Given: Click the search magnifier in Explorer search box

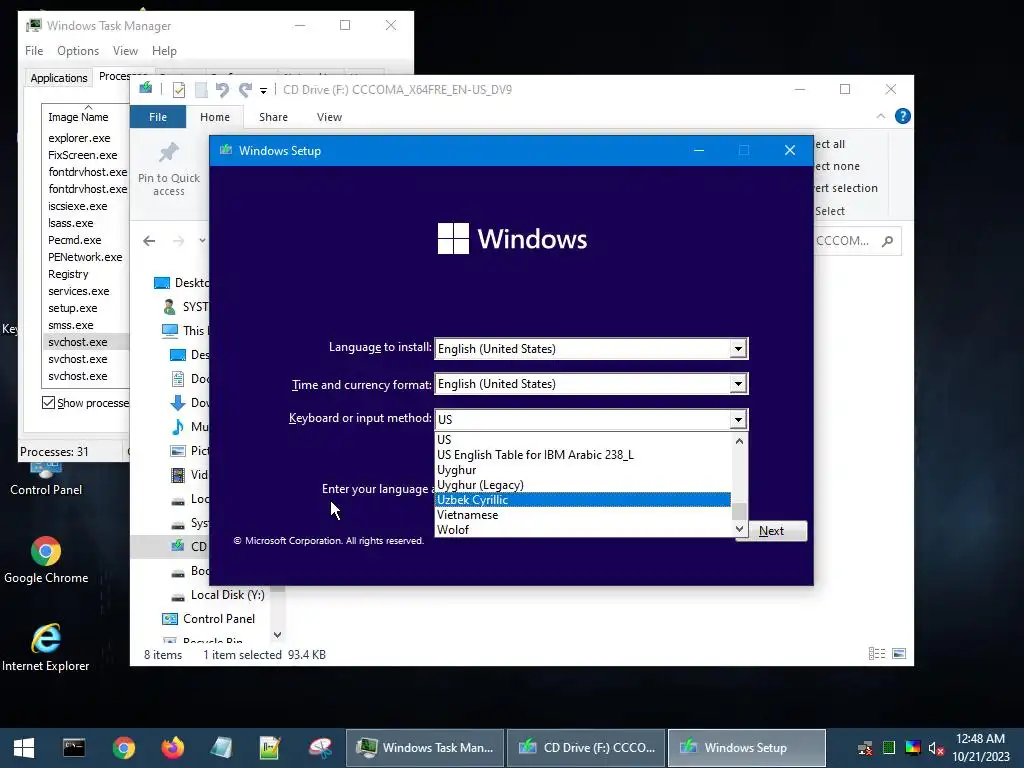Looking at the screenshot, I should (887, 241).
